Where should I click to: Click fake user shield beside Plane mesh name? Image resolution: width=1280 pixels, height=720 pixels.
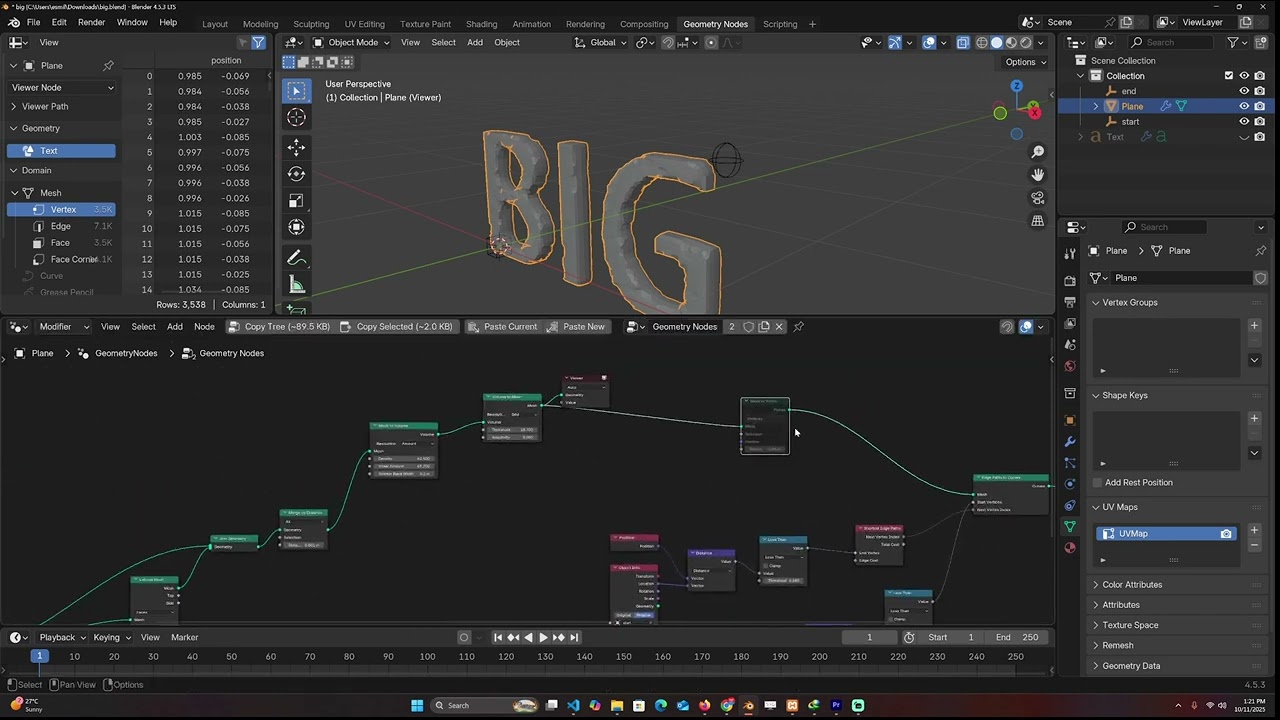point(1261,278)
